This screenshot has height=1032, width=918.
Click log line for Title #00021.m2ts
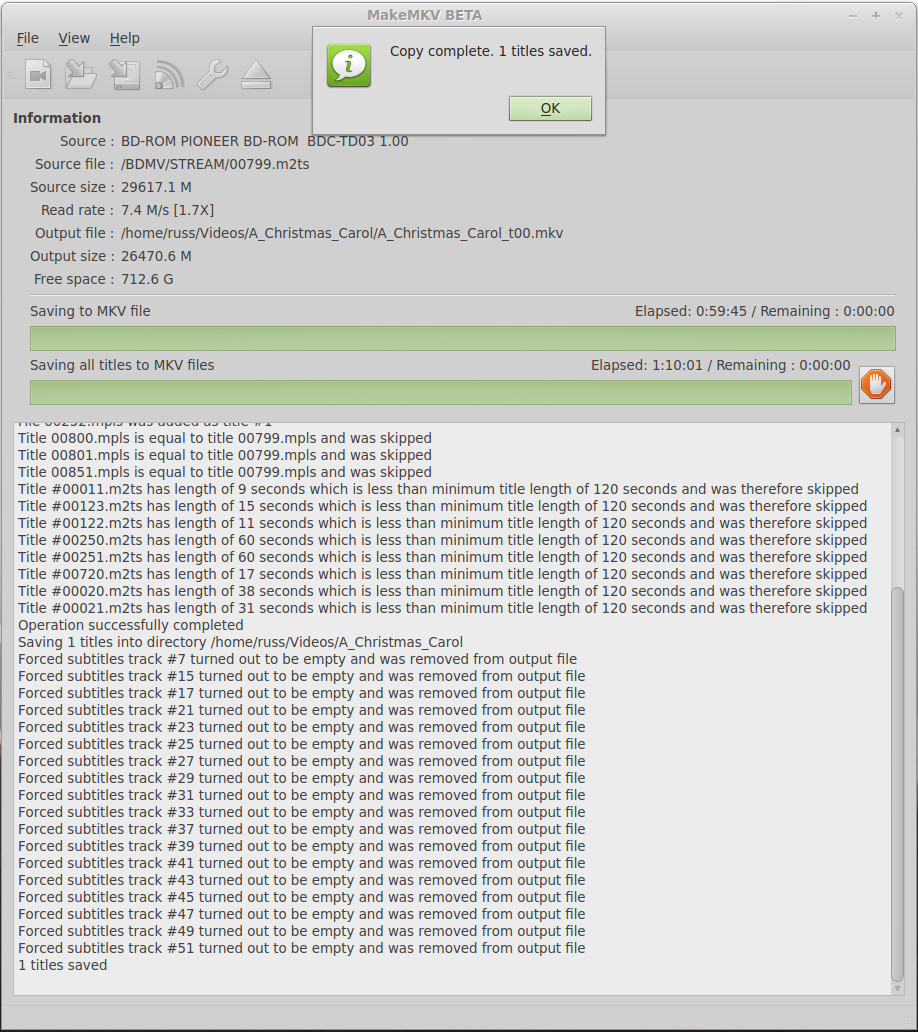442,609
